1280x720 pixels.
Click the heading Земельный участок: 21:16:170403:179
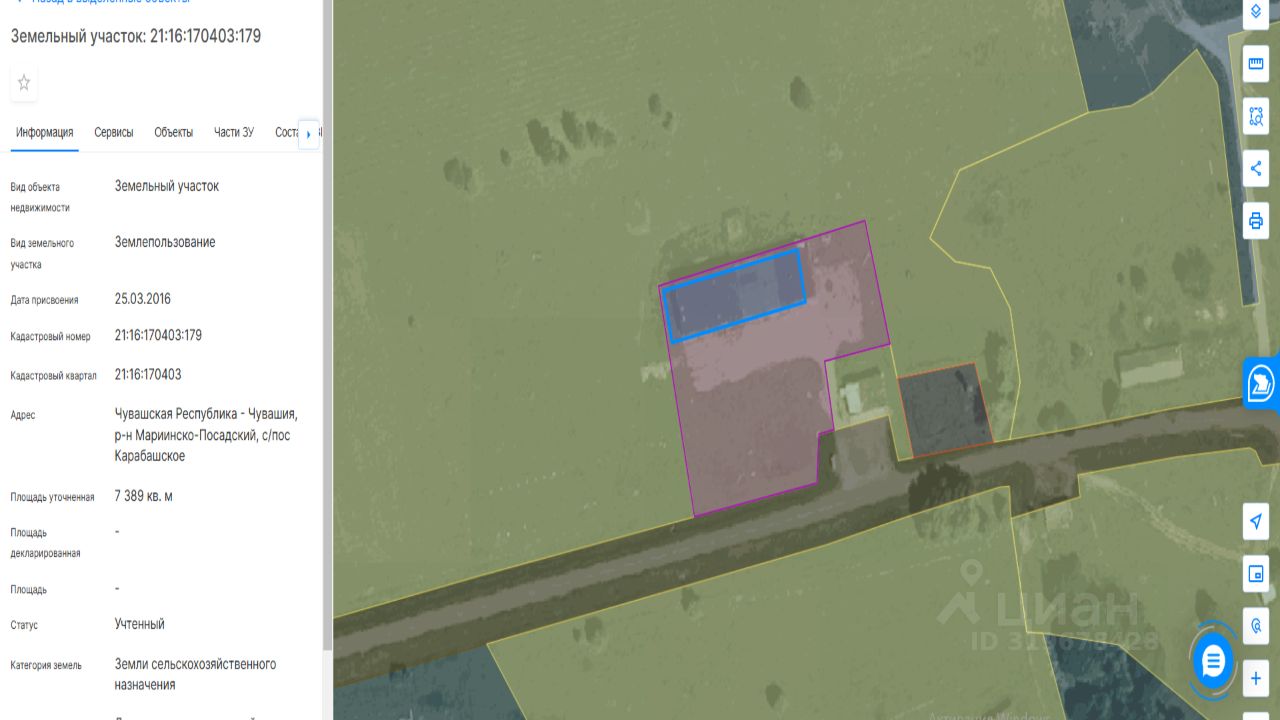click(136, 36)
